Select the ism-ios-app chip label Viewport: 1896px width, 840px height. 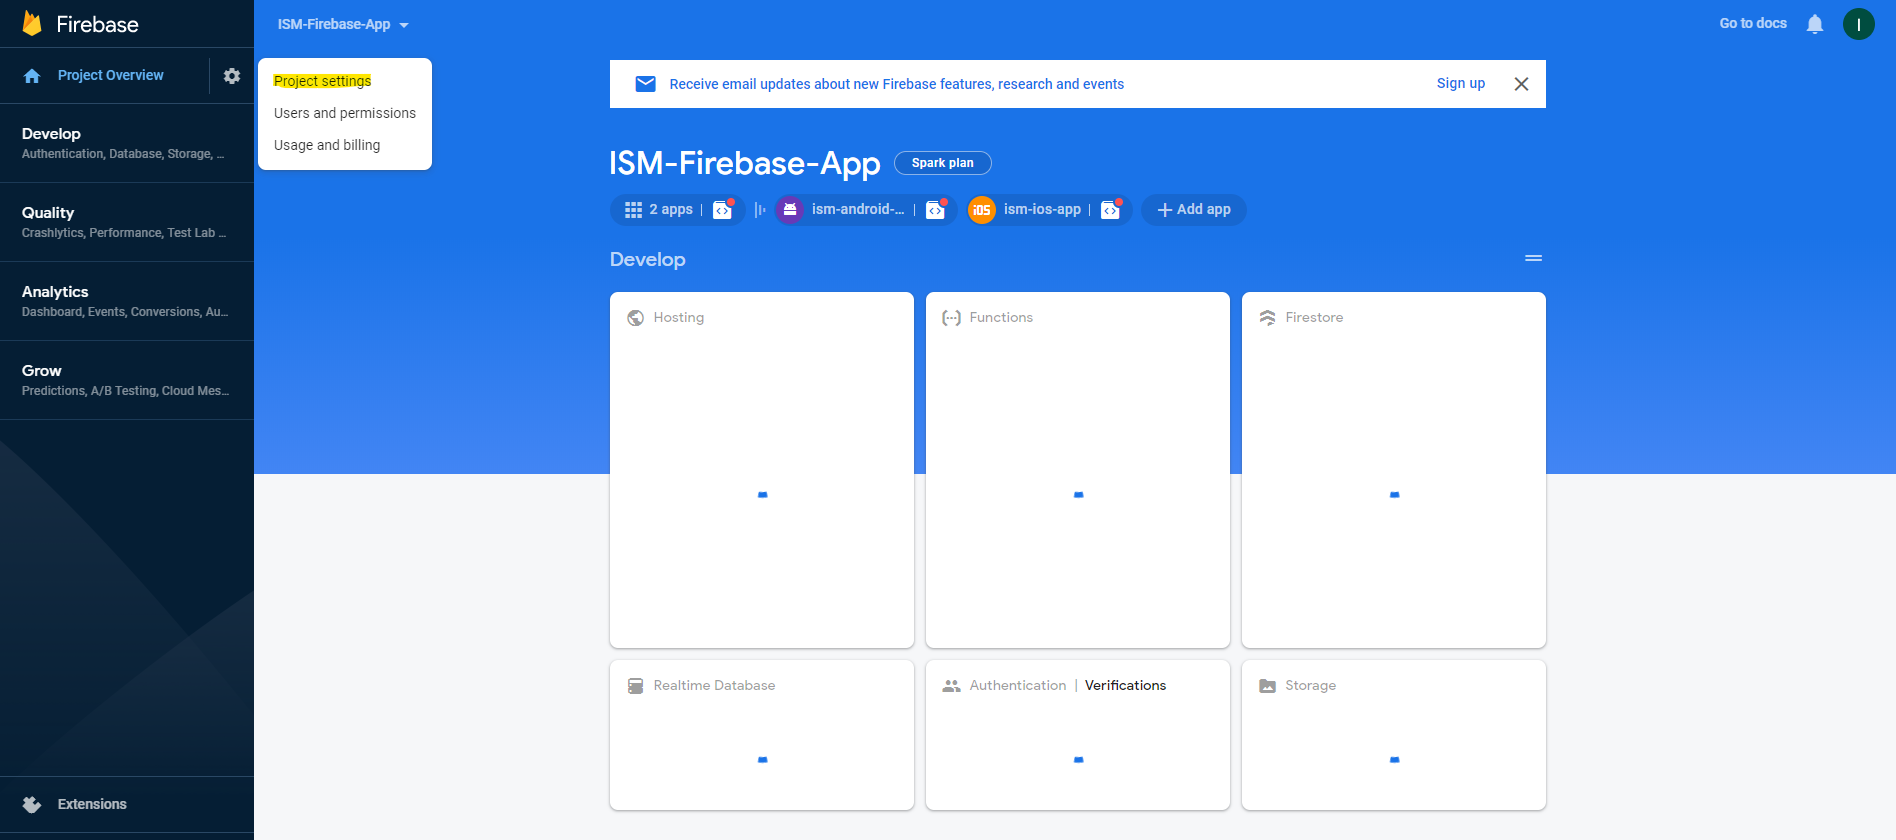click(1042, 210)
